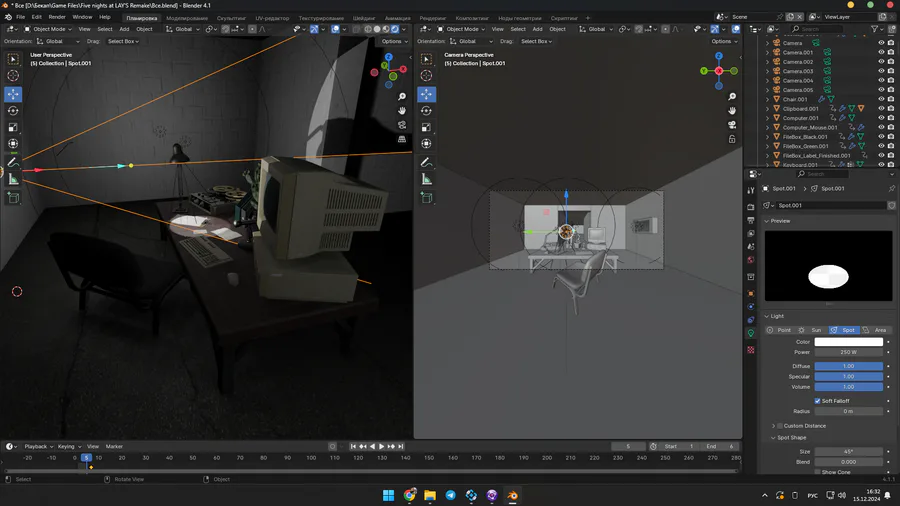The image size is (900, 506).
Task: Select the Point light type
Action: click(x=779, y=330)
